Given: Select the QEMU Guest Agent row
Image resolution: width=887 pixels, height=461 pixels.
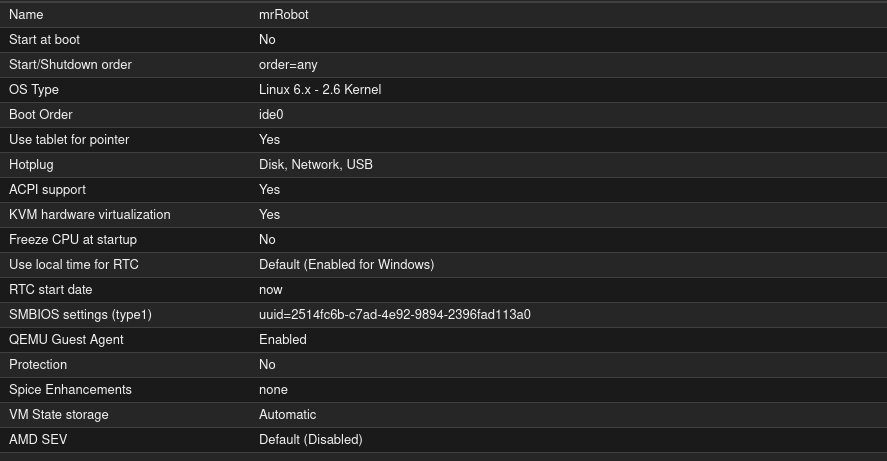Looking at the screenshot, I should pos(66,340).
